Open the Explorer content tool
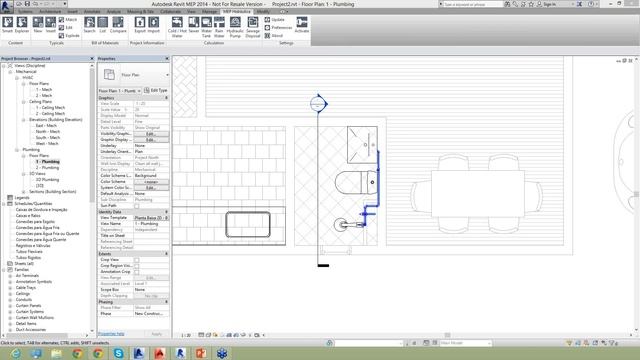This screenshot has height=360, width=640. point(22,25)
